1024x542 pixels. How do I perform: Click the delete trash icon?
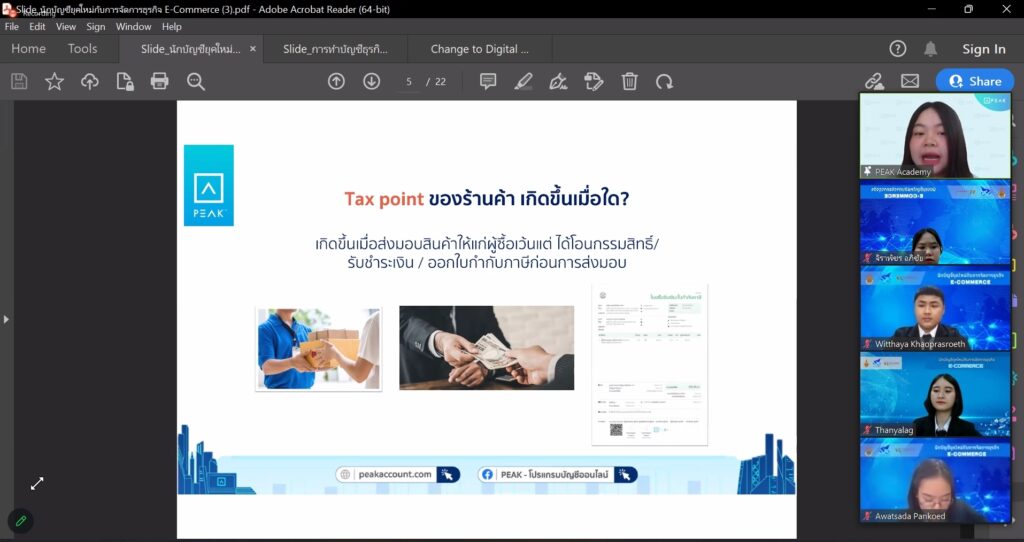[x=630, y=82]
